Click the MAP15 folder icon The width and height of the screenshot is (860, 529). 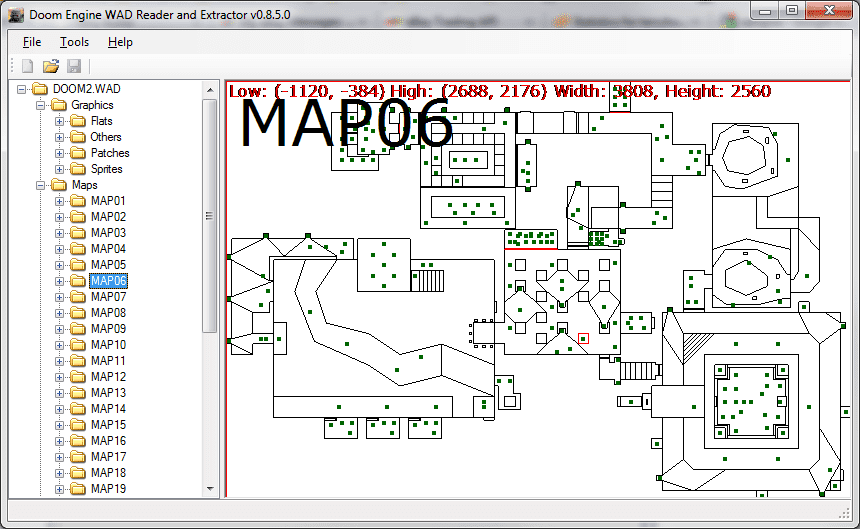point(78,425)
